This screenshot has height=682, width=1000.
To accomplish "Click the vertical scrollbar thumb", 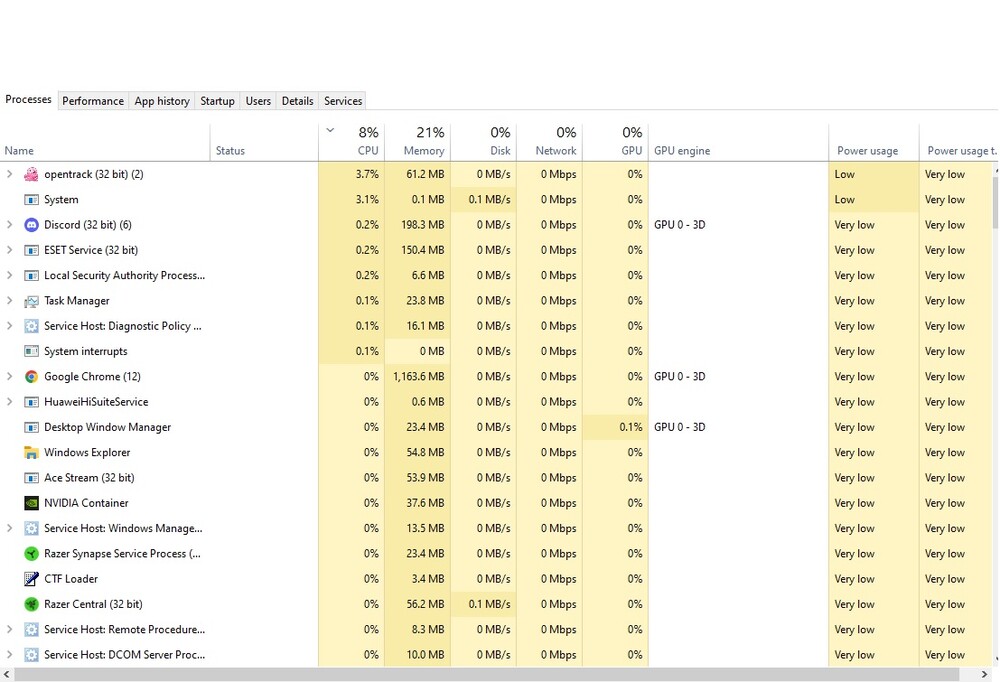I will [x=996, y=202].
